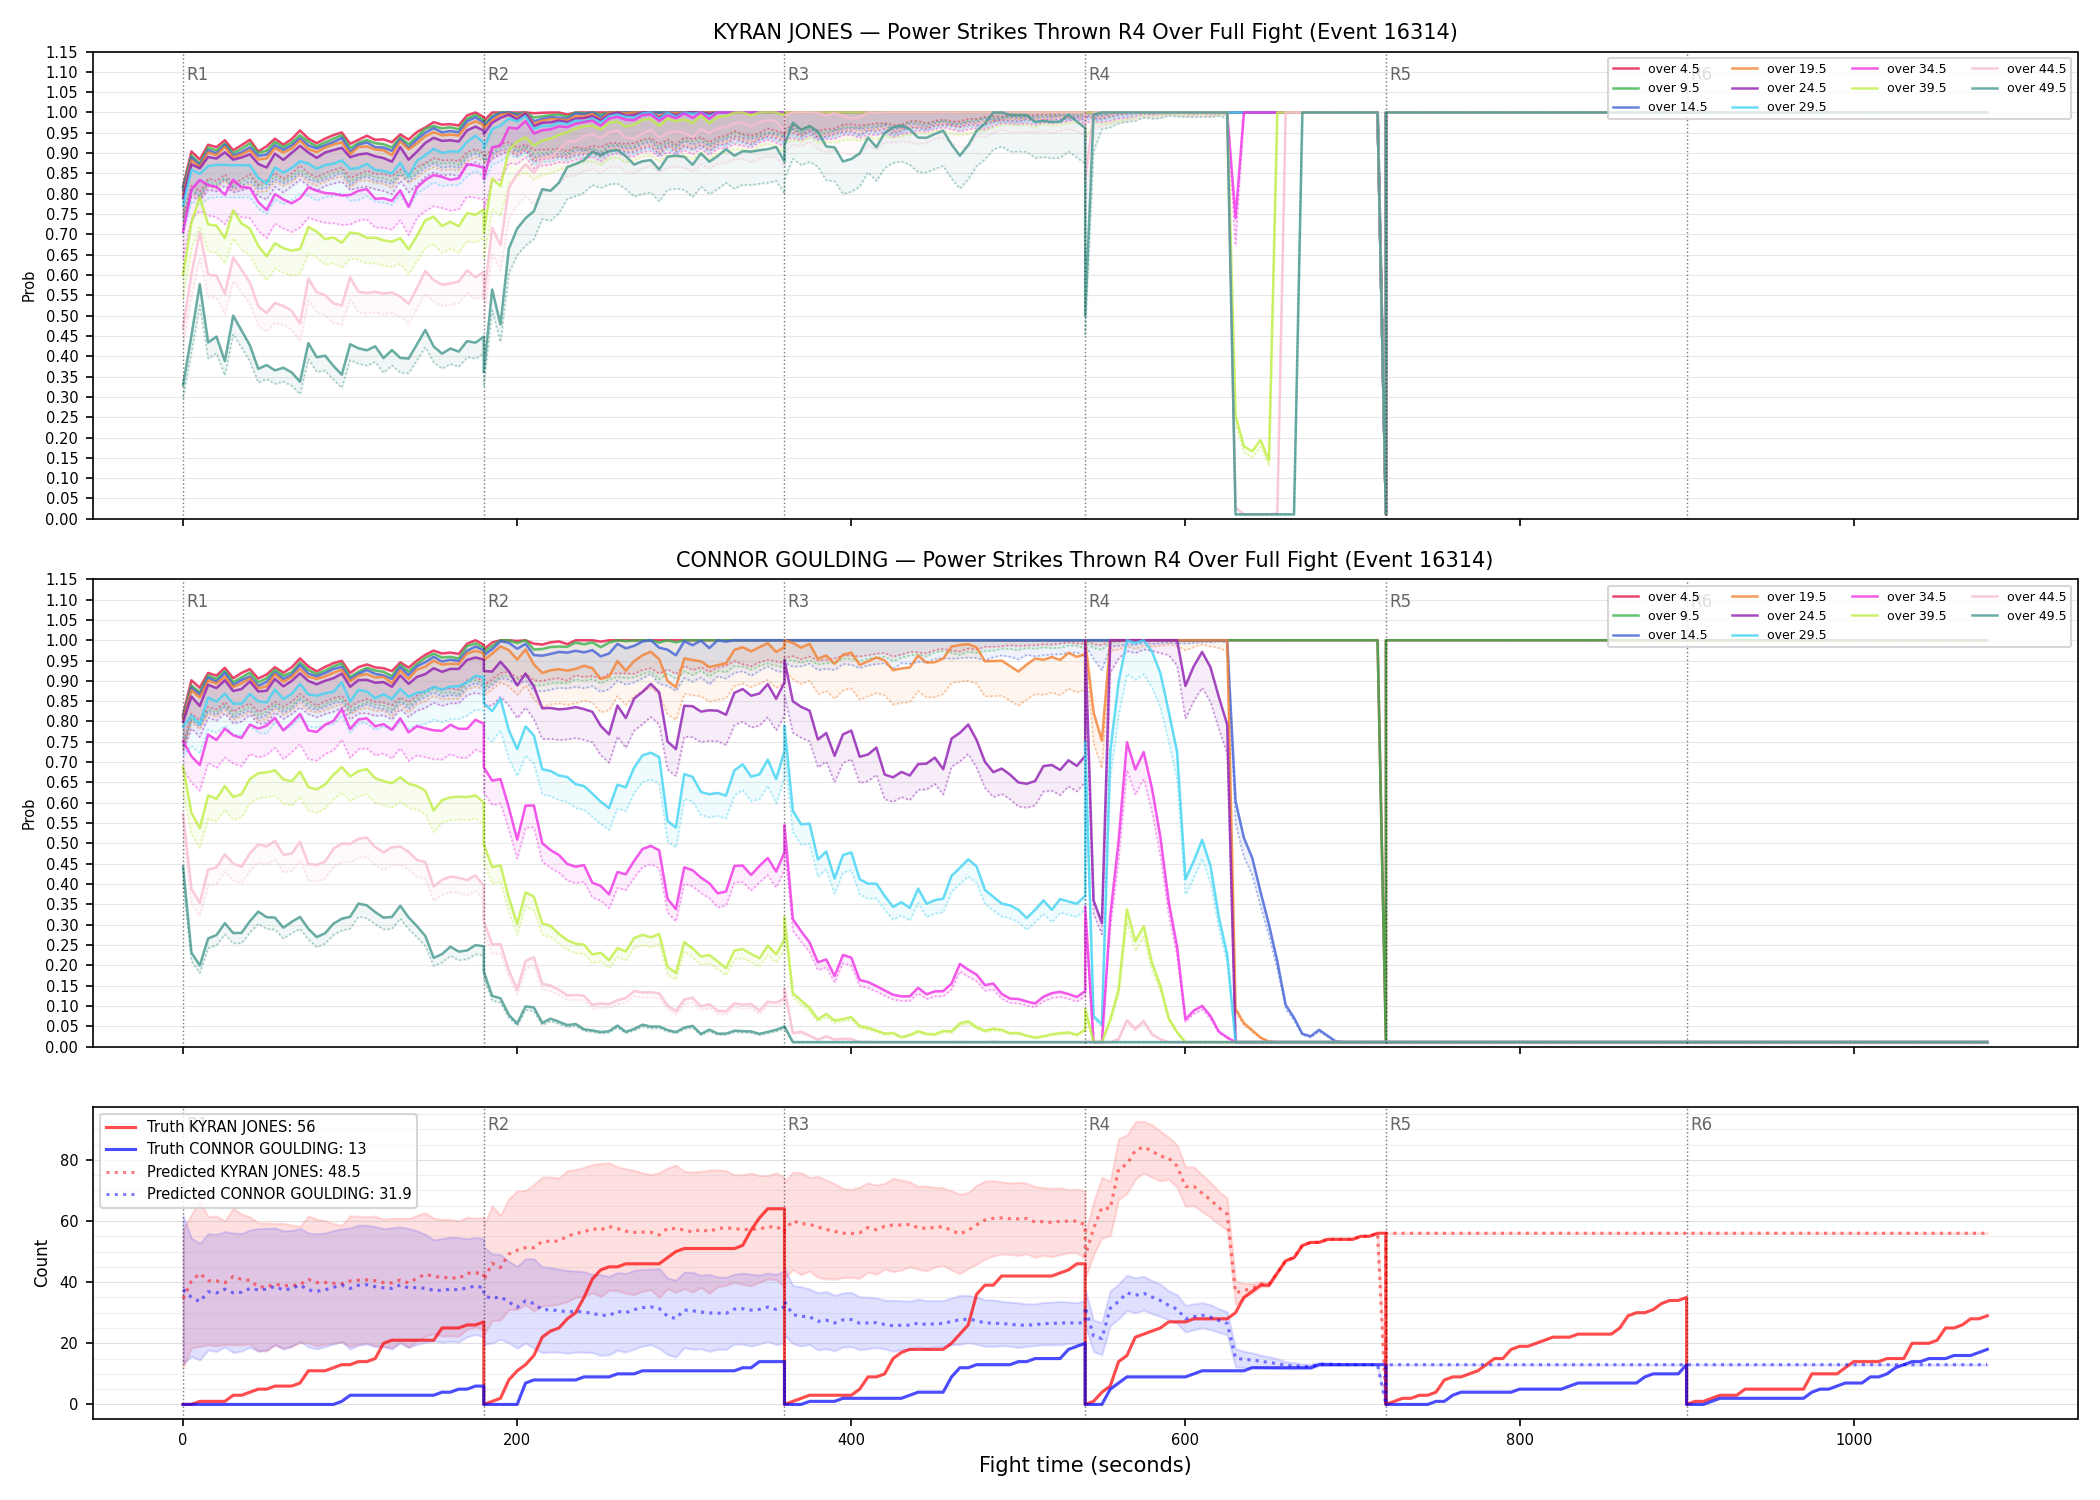2100x1500 pixels.
Task: Click the 'Fight time (seconds)' axis label
Action: [x=1085, y=1466]
